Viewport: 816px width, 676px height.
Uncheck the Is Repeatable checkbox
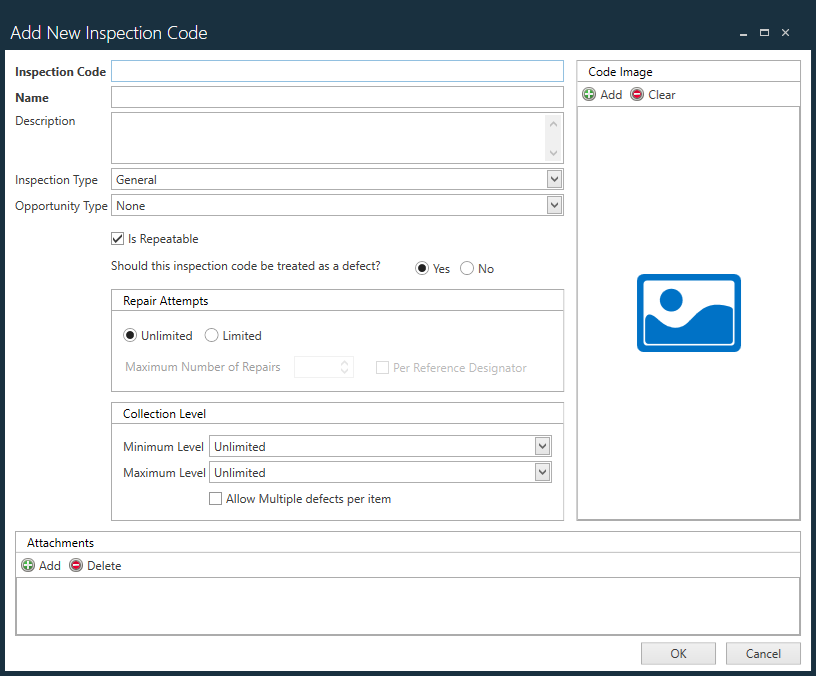[118, 238]
